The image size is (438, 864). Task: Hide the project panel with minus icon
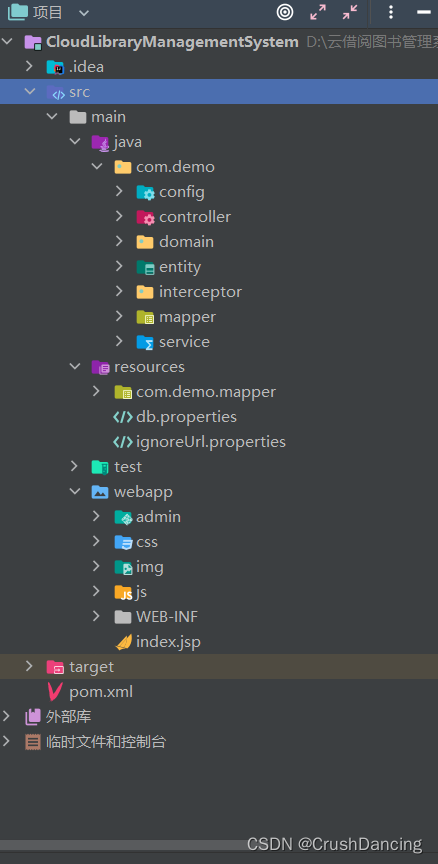(424, 12)
